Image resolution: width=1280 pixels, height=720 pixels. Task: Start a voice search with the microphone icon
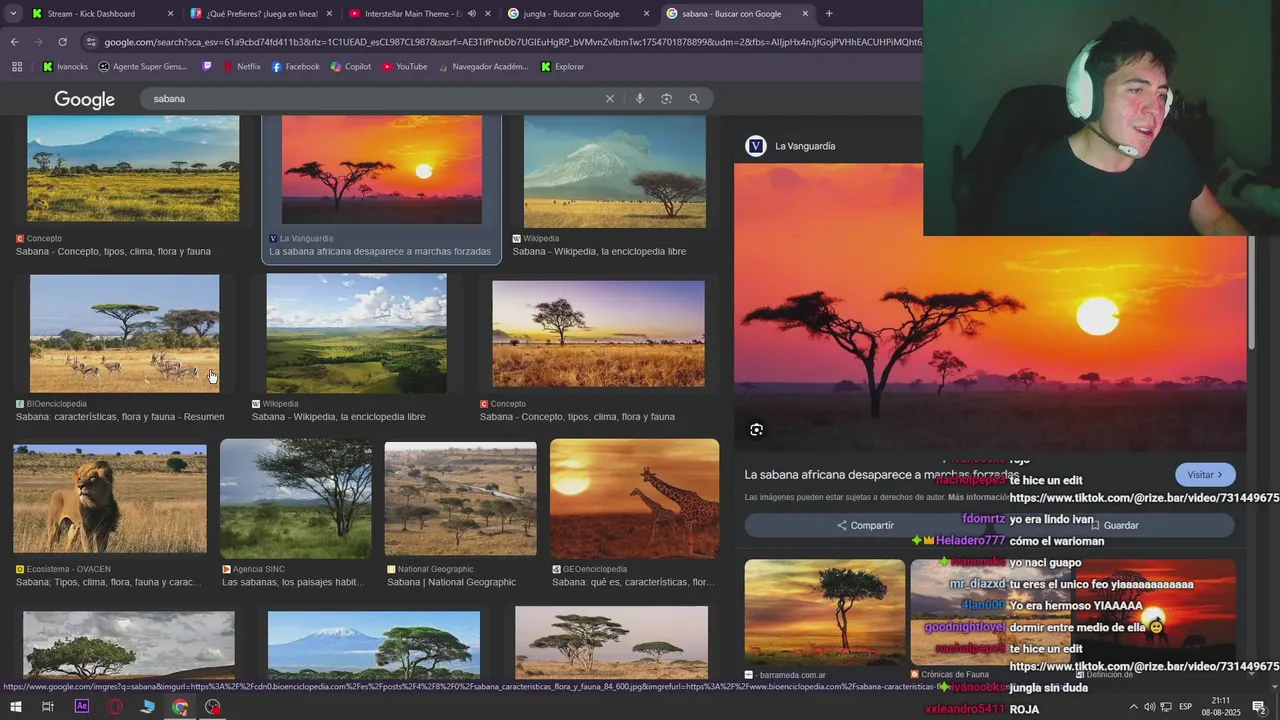pyautogui.click(x=640, y=99)
